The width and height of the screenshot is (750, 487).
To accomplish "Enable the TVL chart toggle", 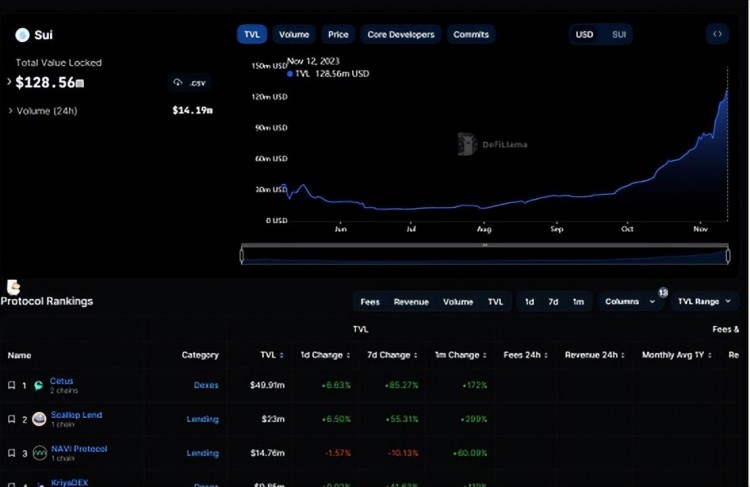I will pyautogui.click(x=252, y=34).
